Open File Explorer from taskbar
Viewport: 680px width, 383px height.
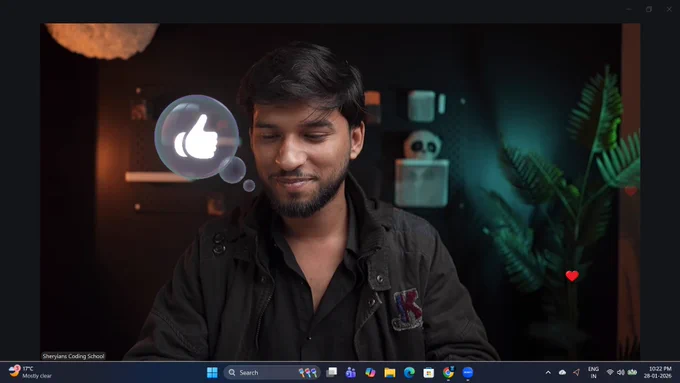[389, 373]
